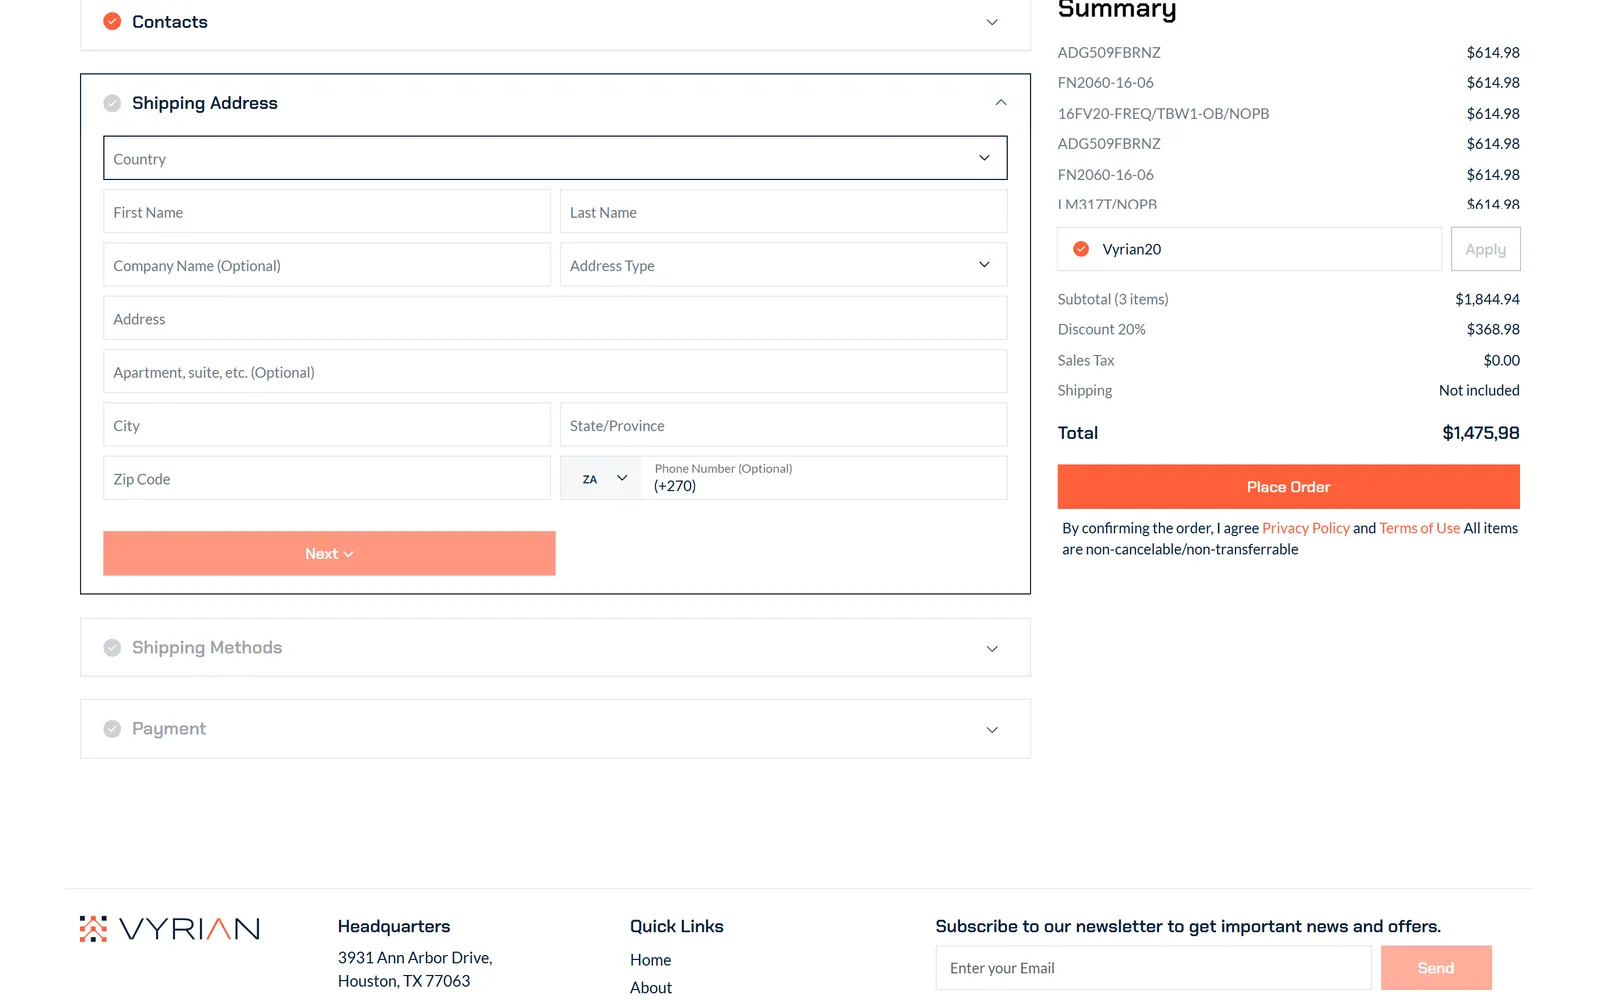Click the Vyrian logo in footer
Screen dimensions: 1600x1000
tap(170, 929)
